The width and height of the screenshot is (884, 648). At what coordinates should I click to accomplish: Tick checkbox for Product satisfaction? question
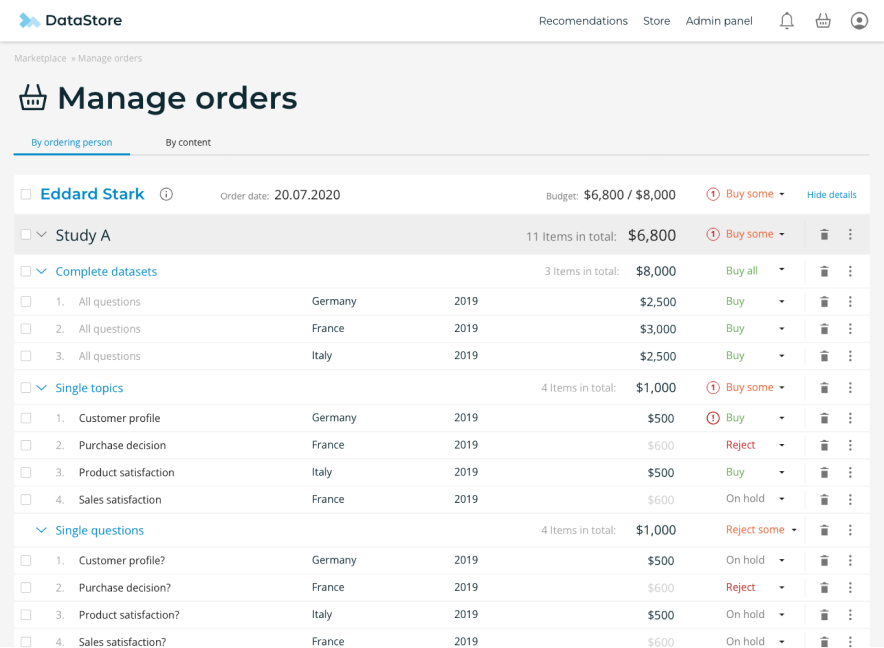(x=26, y=615)
